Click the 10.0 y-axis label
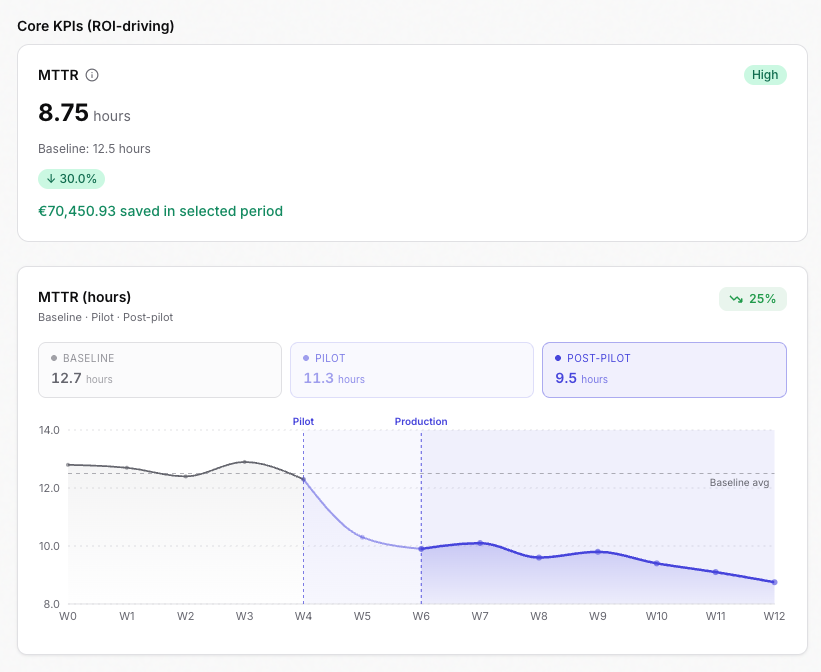The image size is (821, 672). (49, 546)
